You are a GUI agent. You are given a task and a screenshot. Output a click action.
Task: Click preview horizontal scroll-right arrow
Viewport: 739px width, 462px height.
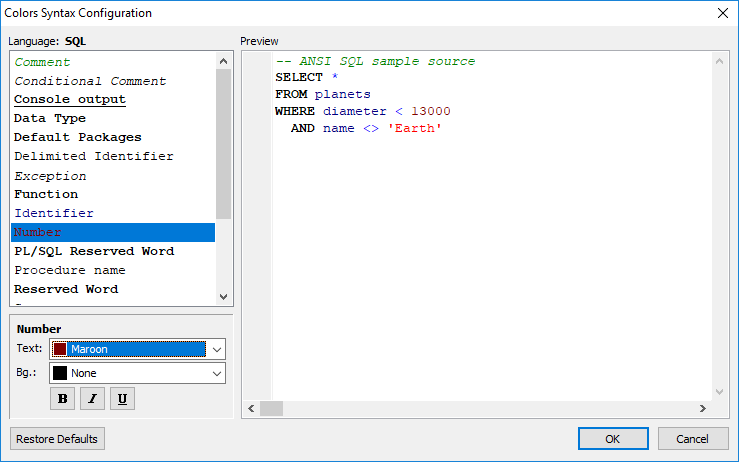(703, 408)
